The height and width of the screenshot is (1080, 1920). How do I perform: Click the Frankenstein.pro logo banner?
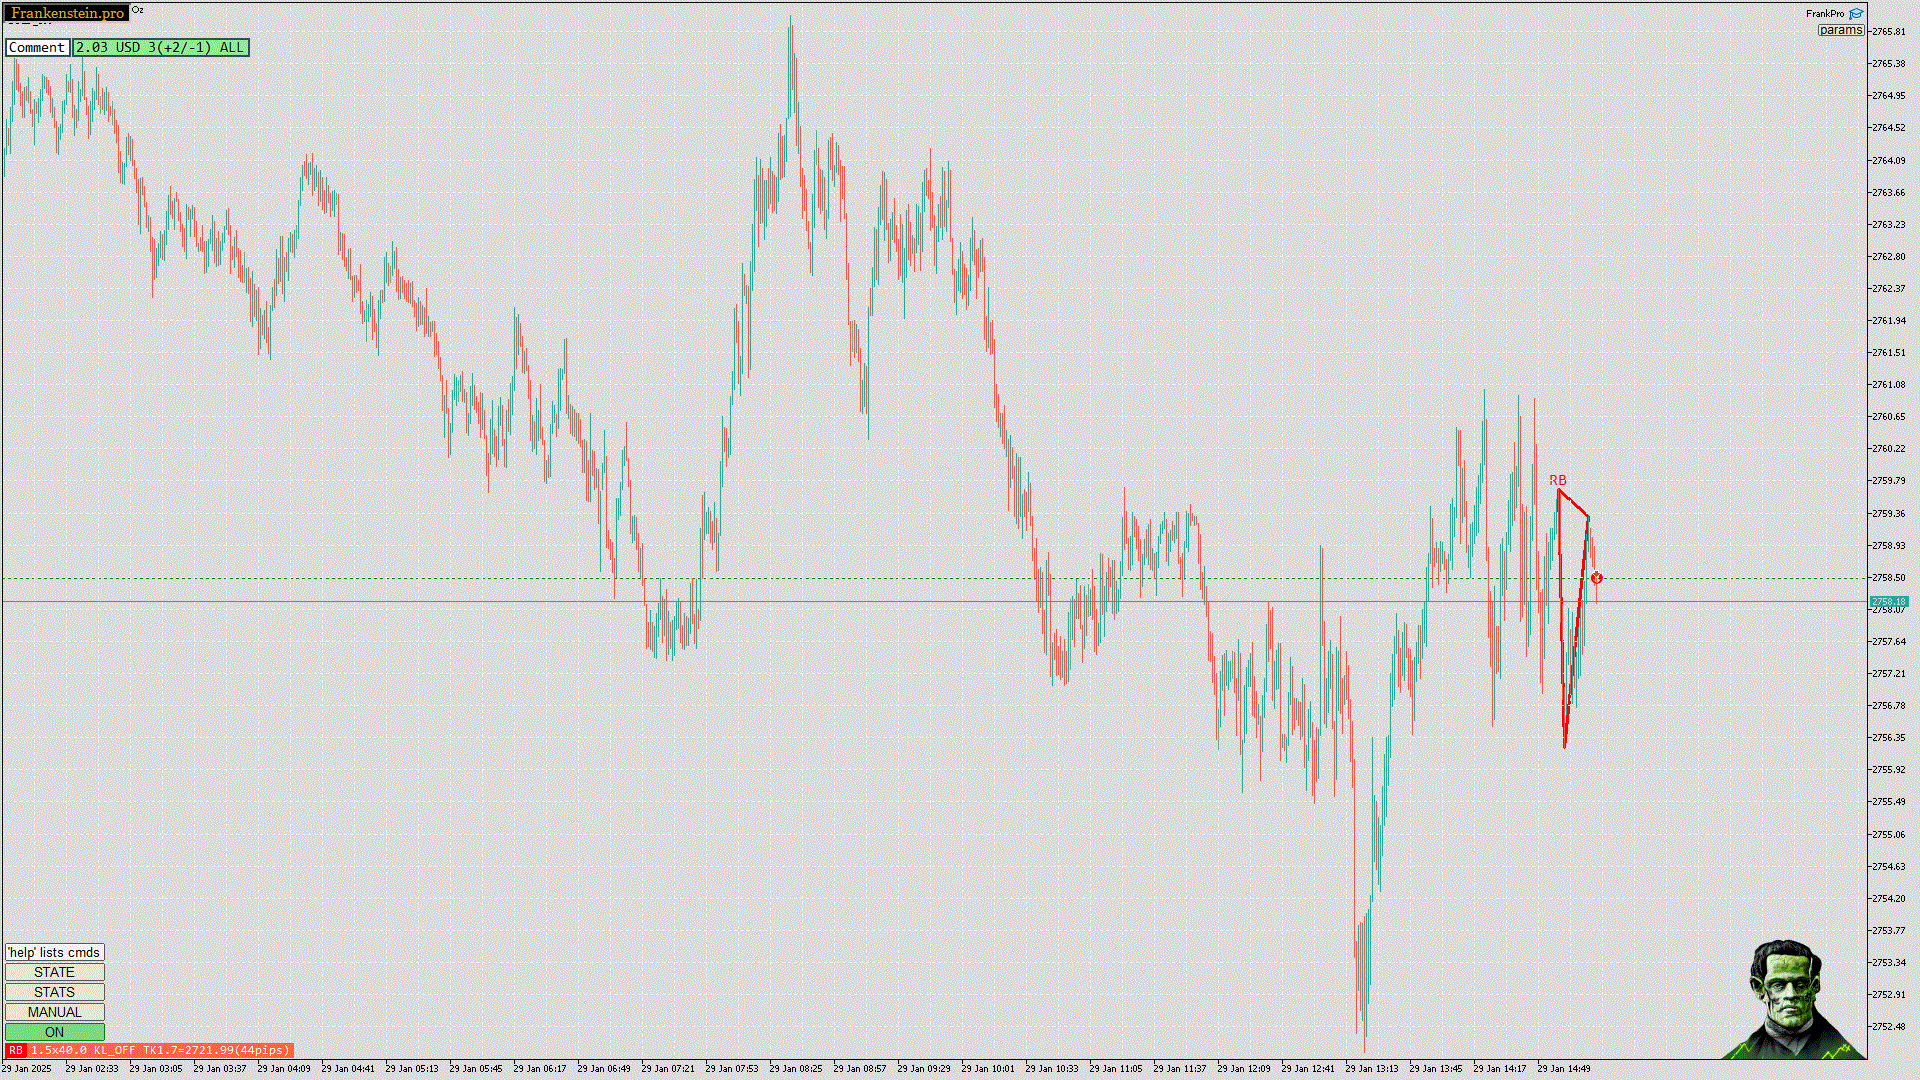click(67, 13)
